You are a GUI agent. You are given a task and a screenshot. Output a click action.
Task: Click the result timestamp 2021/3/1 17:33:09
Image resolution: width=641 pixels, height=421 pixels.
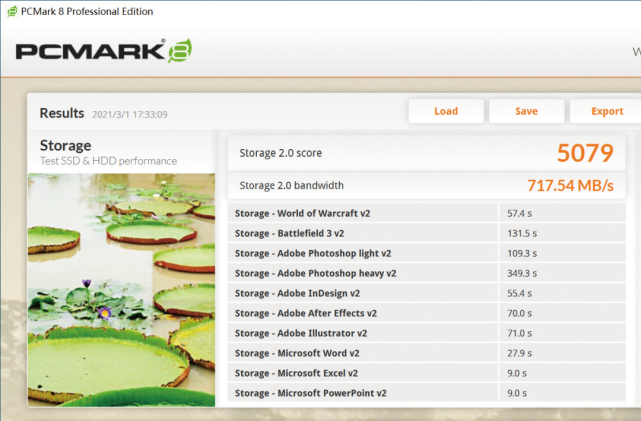[x=130, y=114]
